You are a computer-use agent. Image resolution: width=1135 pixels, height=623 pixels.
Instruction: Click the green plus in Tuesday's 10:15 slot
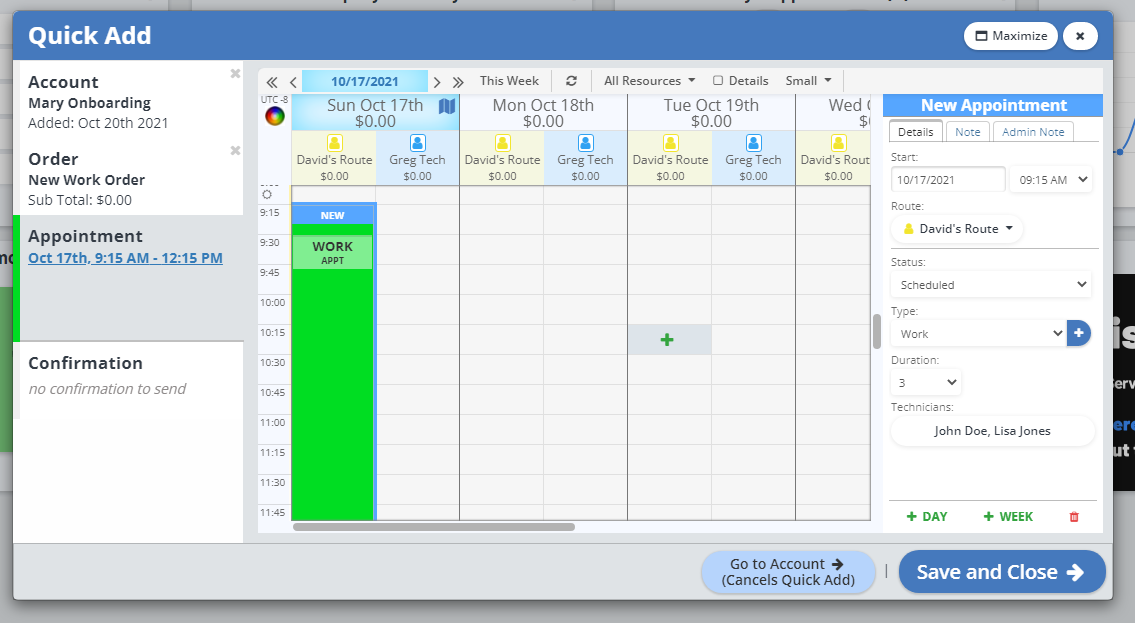pos(668,340)
